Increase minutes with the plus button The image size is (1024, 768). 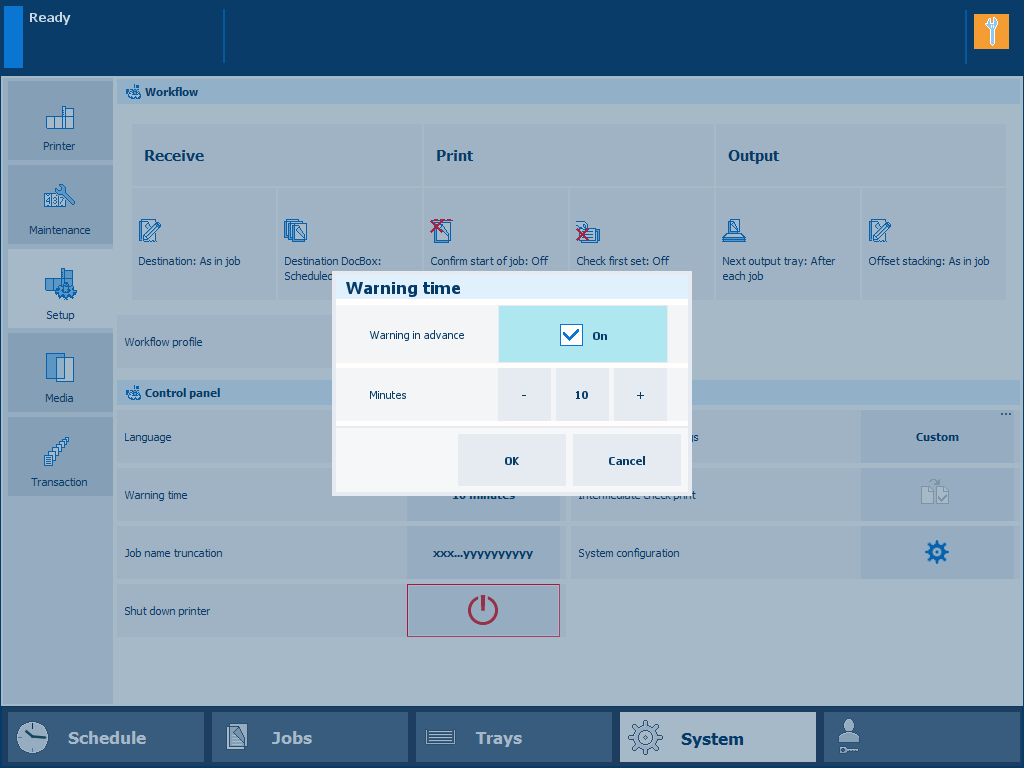pos(640,395)
